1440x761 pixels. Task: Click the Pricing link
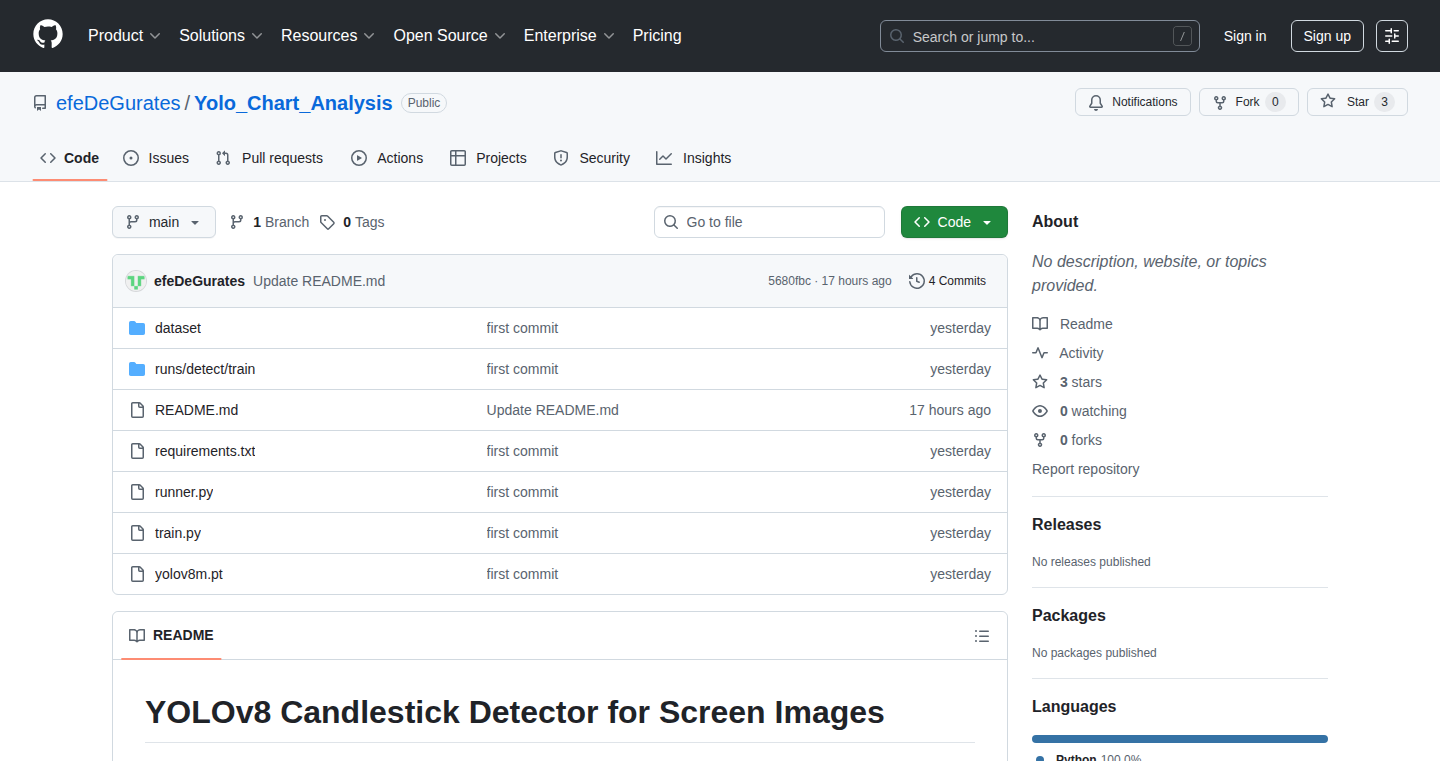657,36
